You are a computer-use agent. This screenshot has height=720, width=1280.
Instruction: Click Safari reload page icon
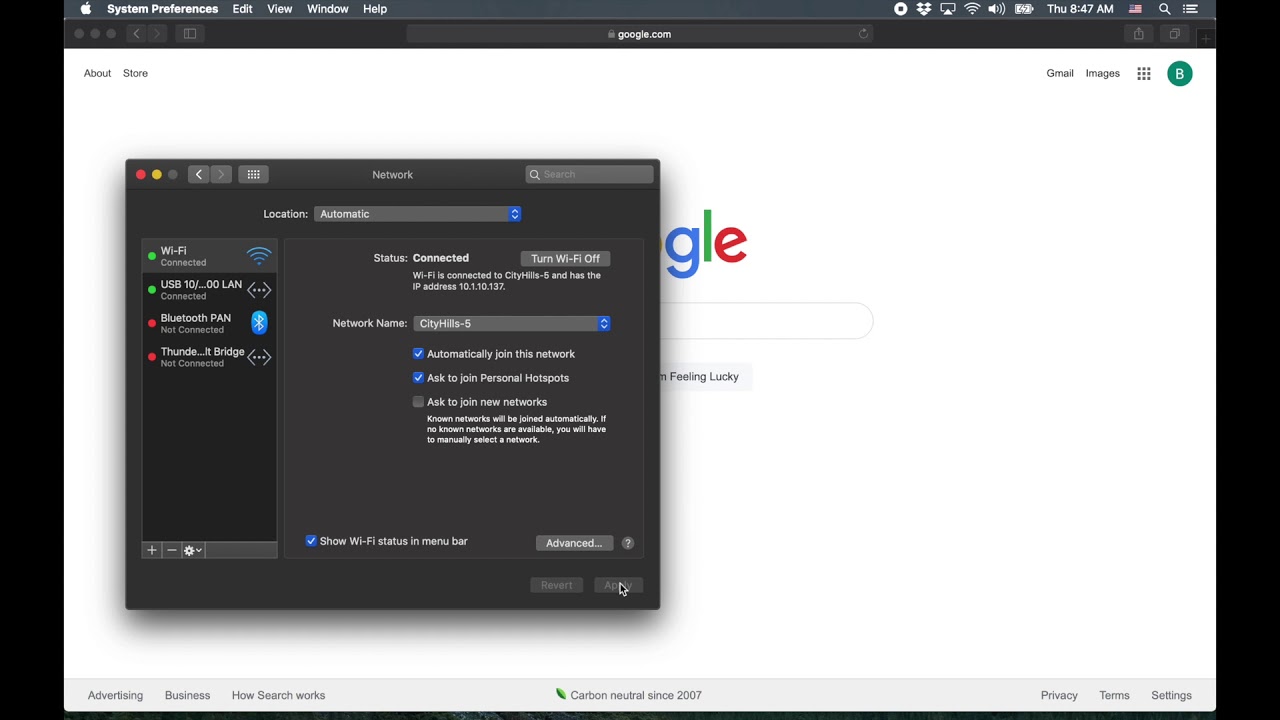(863, 34)
